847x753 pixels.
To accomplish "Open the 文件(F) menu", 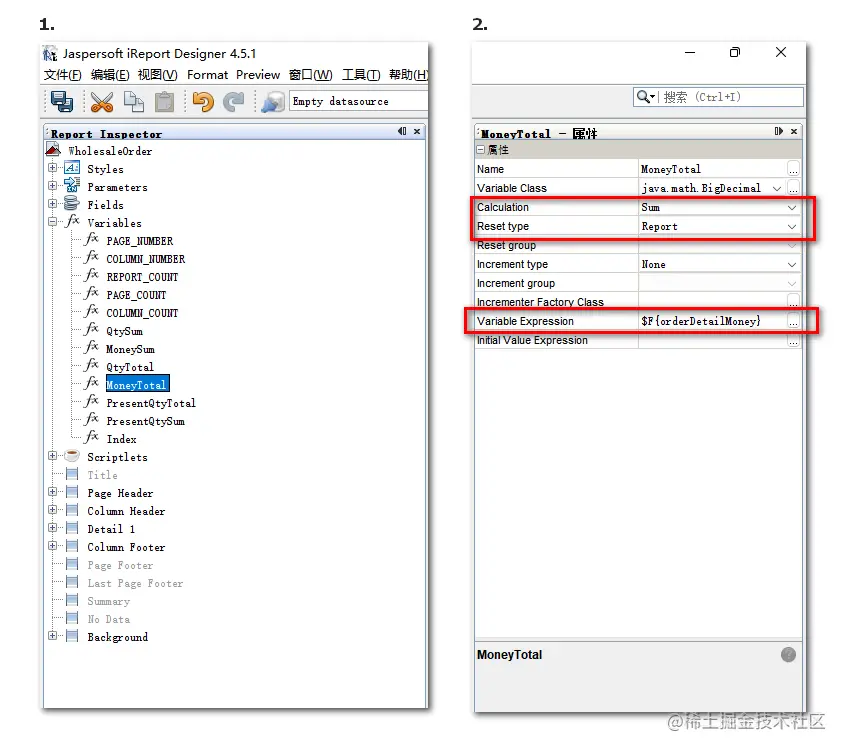I will [63, 75].
